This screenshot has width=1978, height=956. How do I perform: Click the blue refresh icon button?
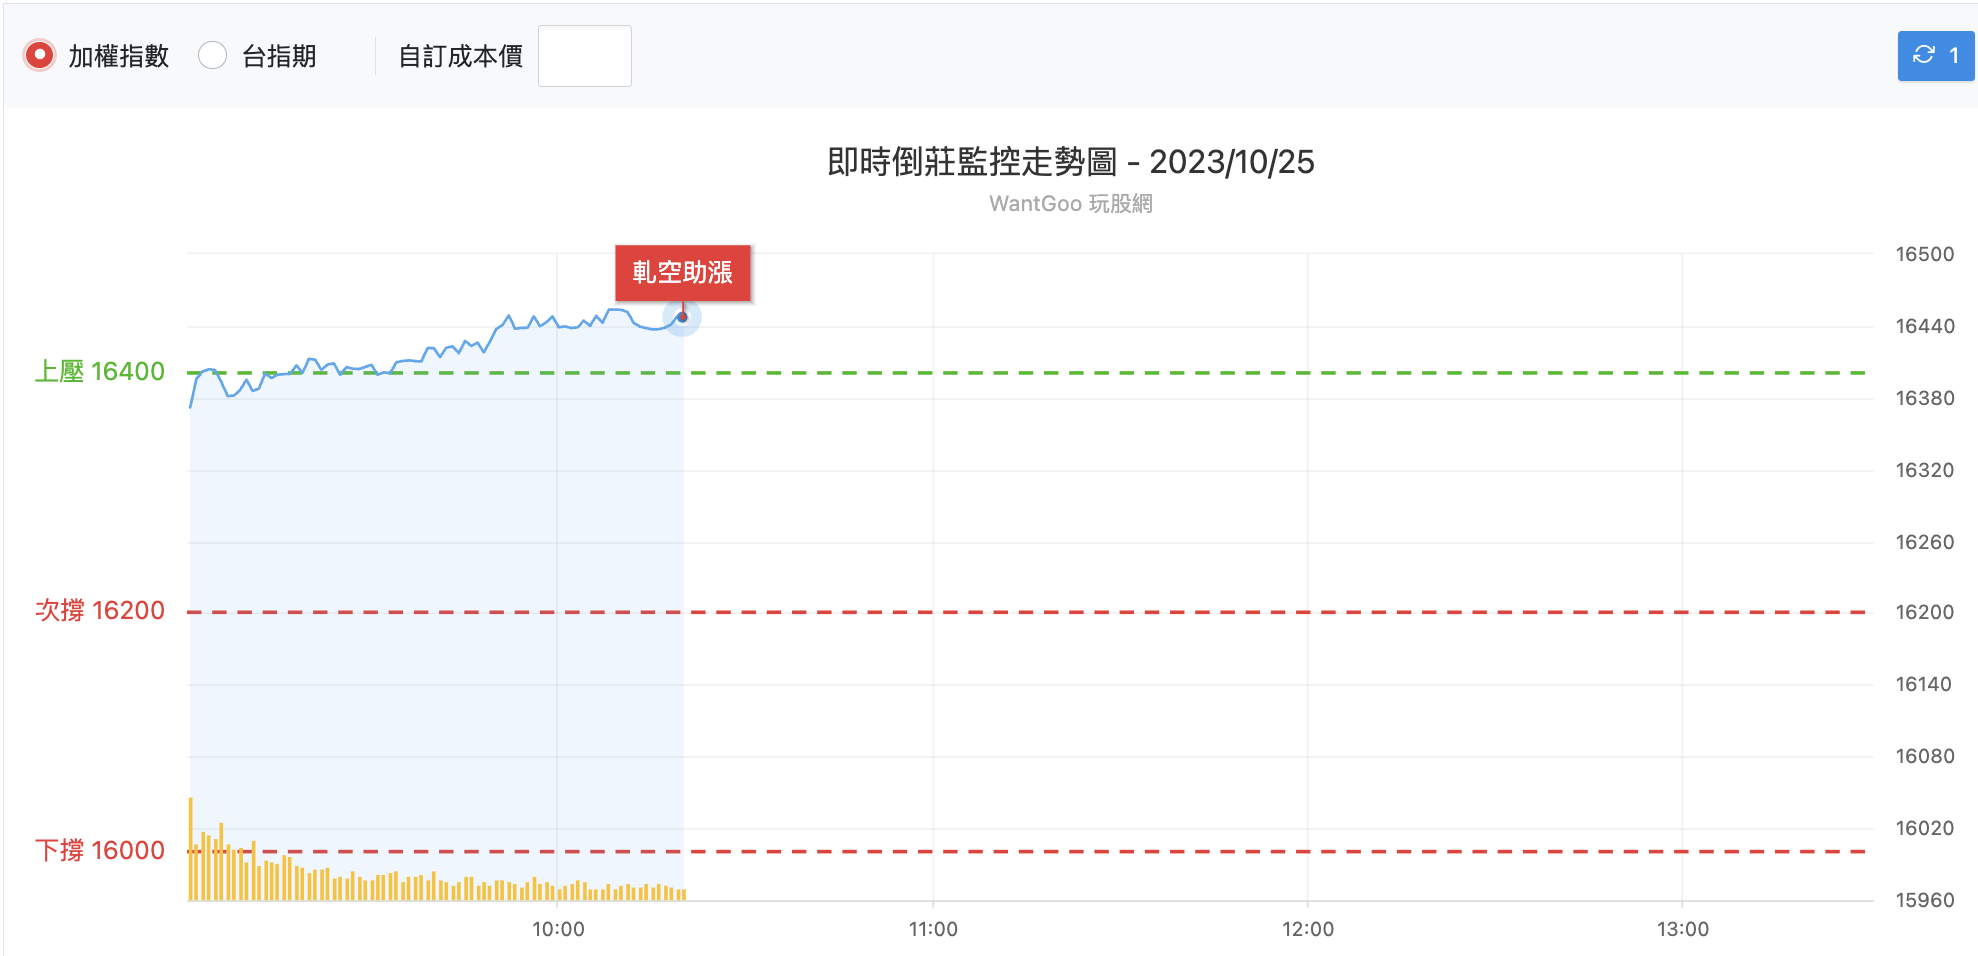click(x=1935, y=55)
